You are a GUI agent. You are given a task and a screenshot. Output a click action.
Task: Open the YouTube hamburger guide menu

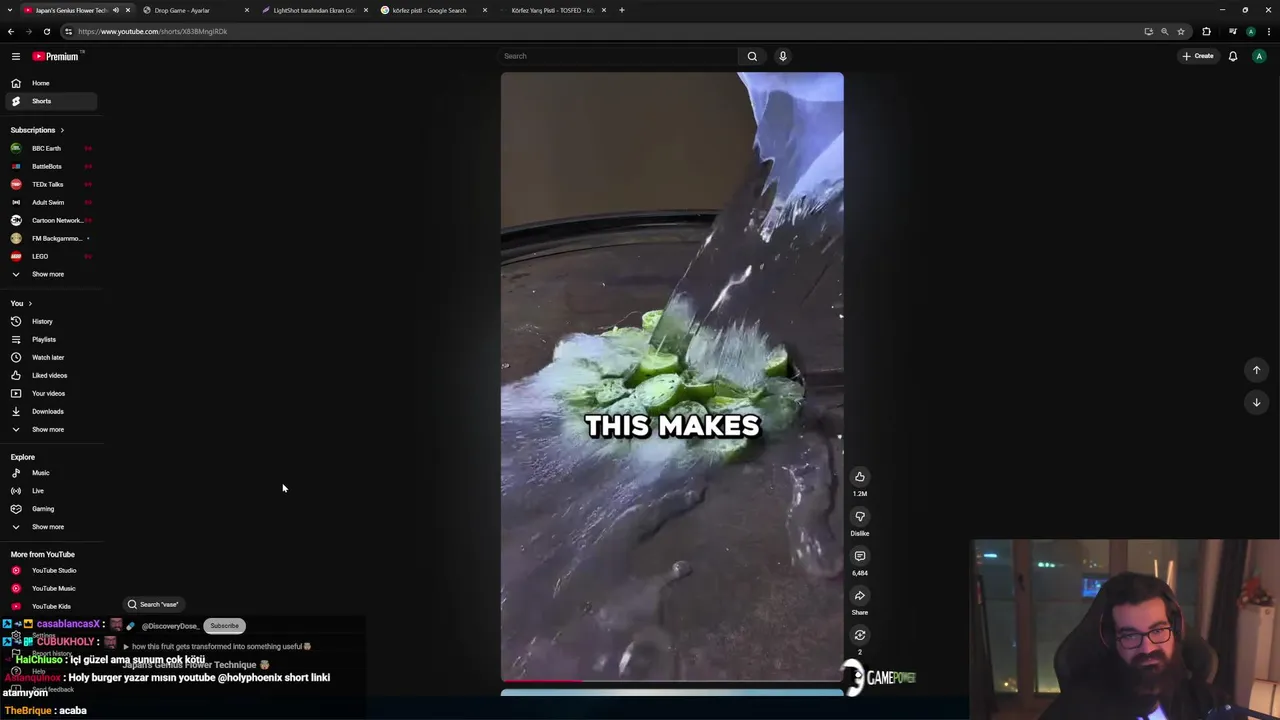pyautogui.click(x=16, y=56)
